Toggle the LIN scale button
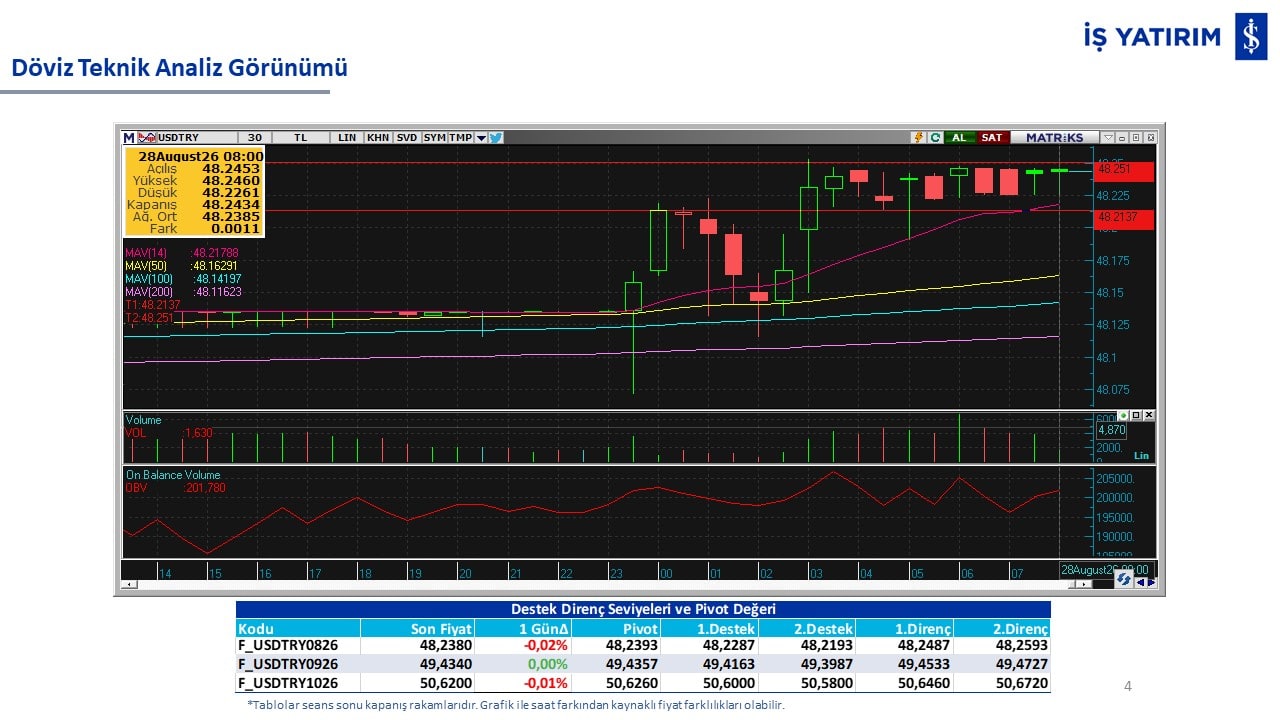This screenshot has width=1280, height=720. pos(347,138)
